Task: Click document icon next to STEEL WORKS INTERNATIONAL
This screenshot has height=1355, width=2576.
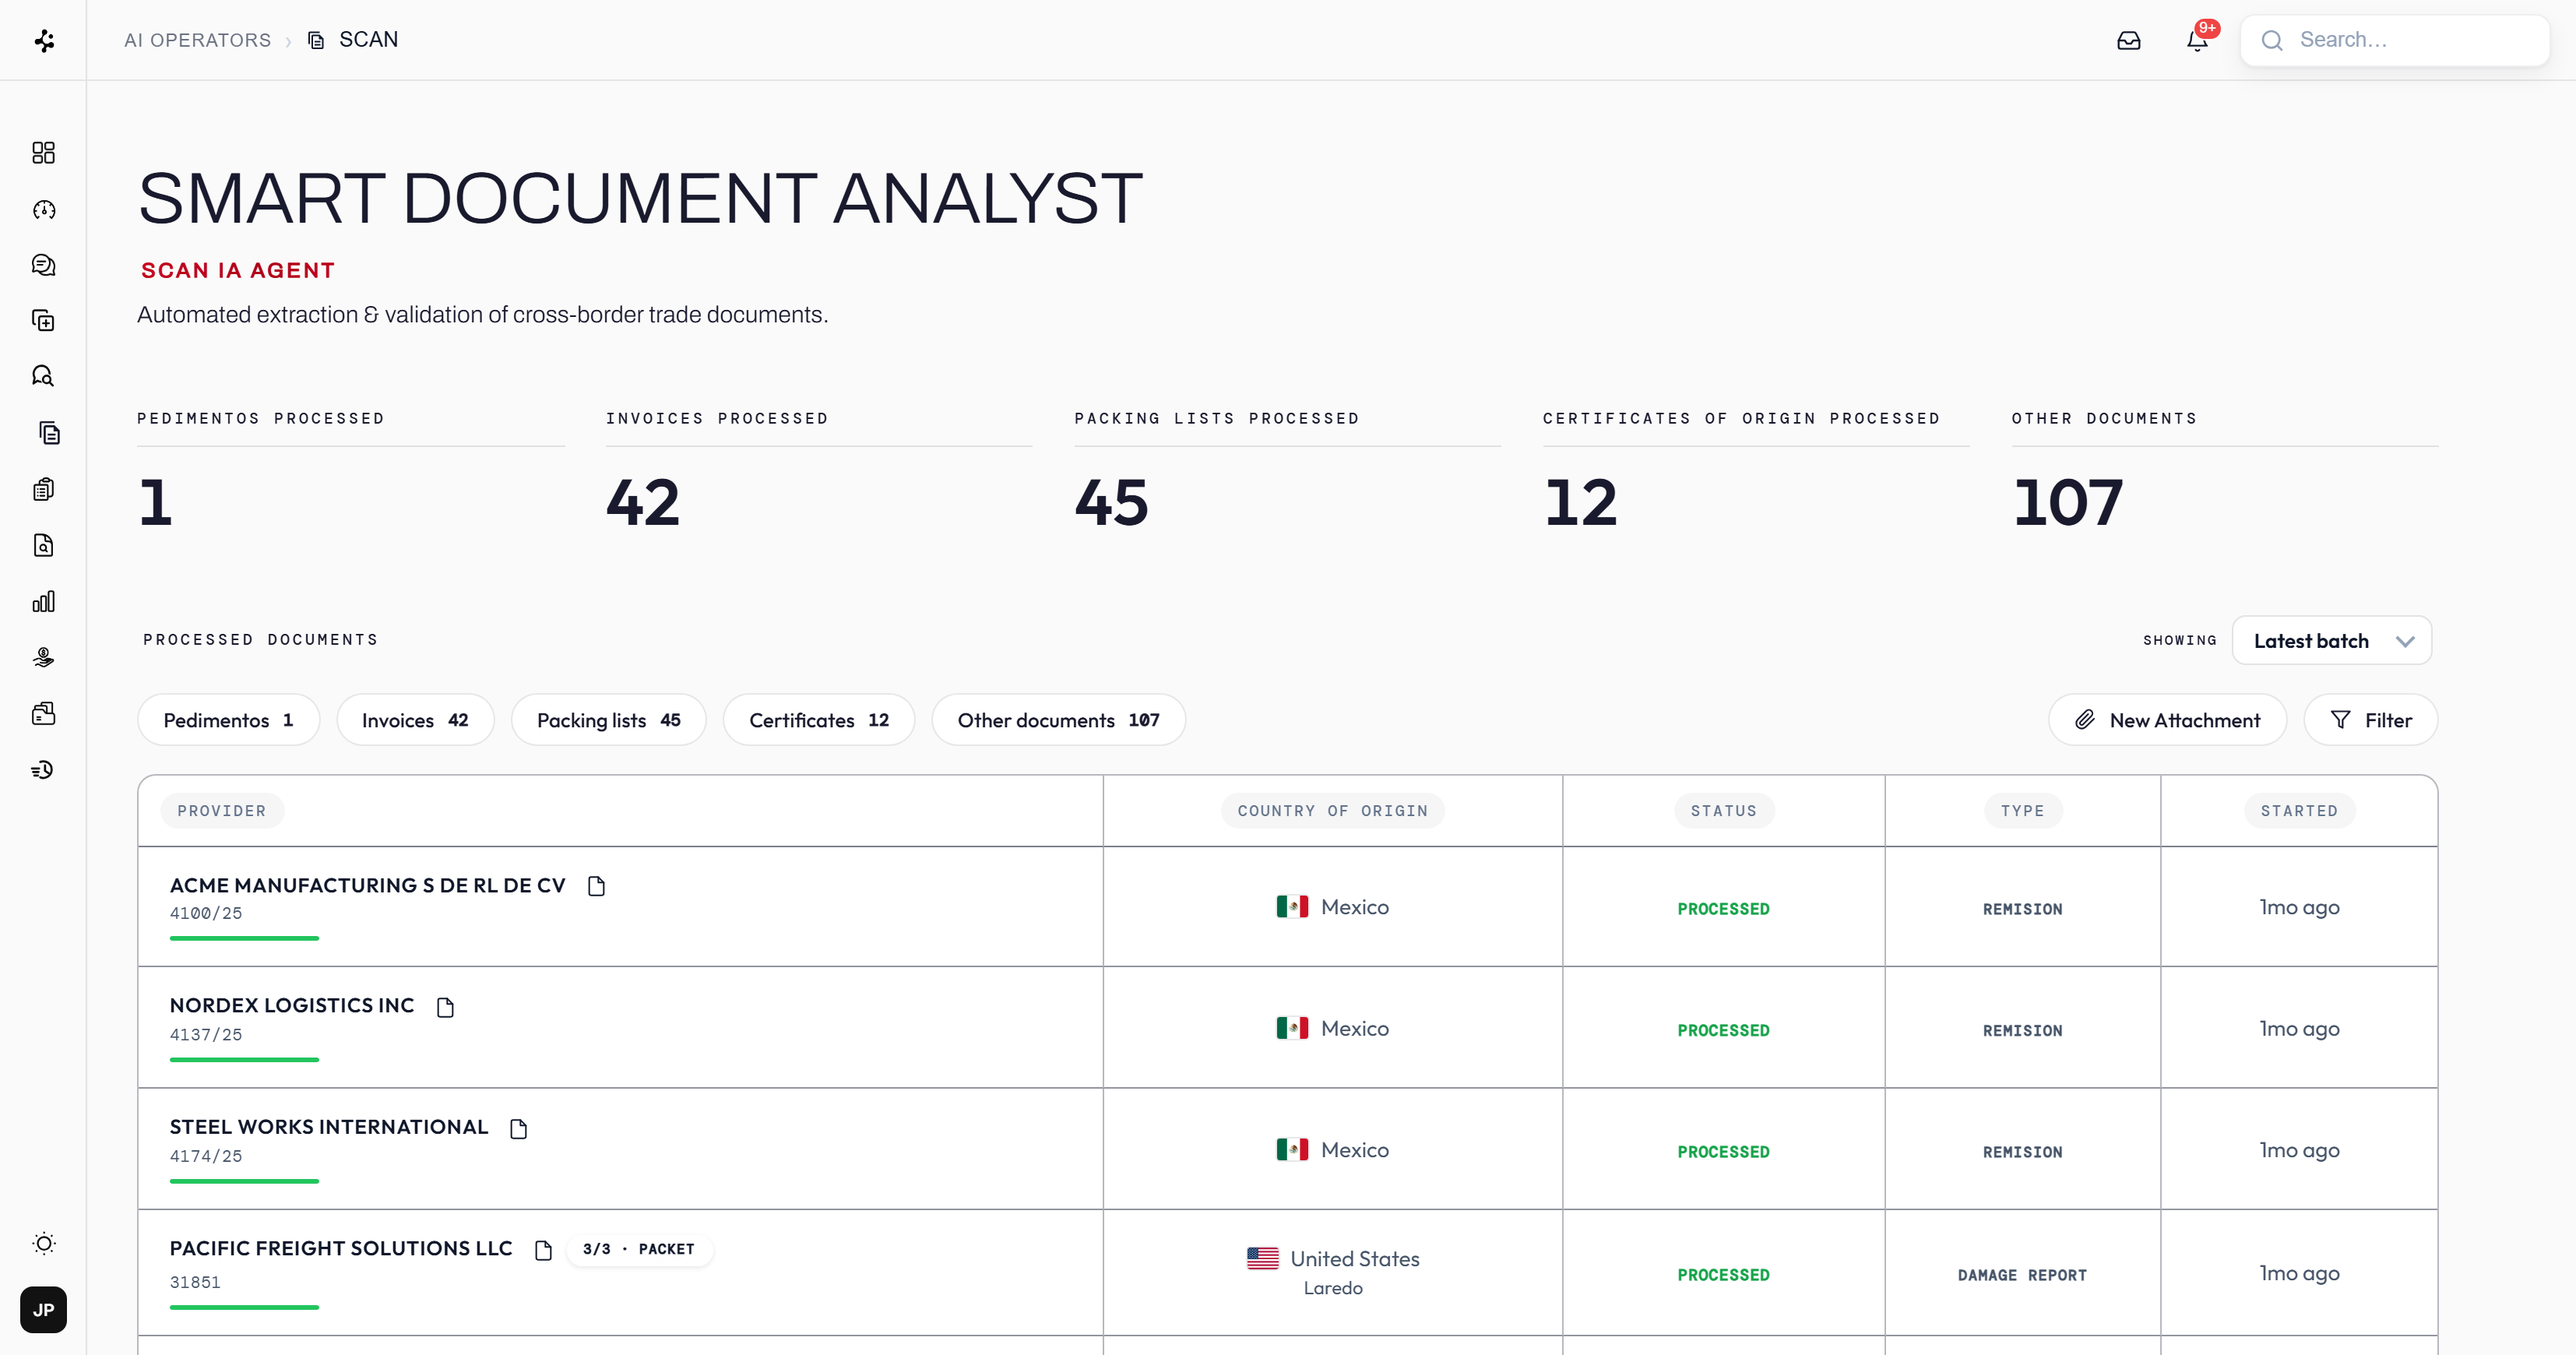Action: tap(518, 1129)
